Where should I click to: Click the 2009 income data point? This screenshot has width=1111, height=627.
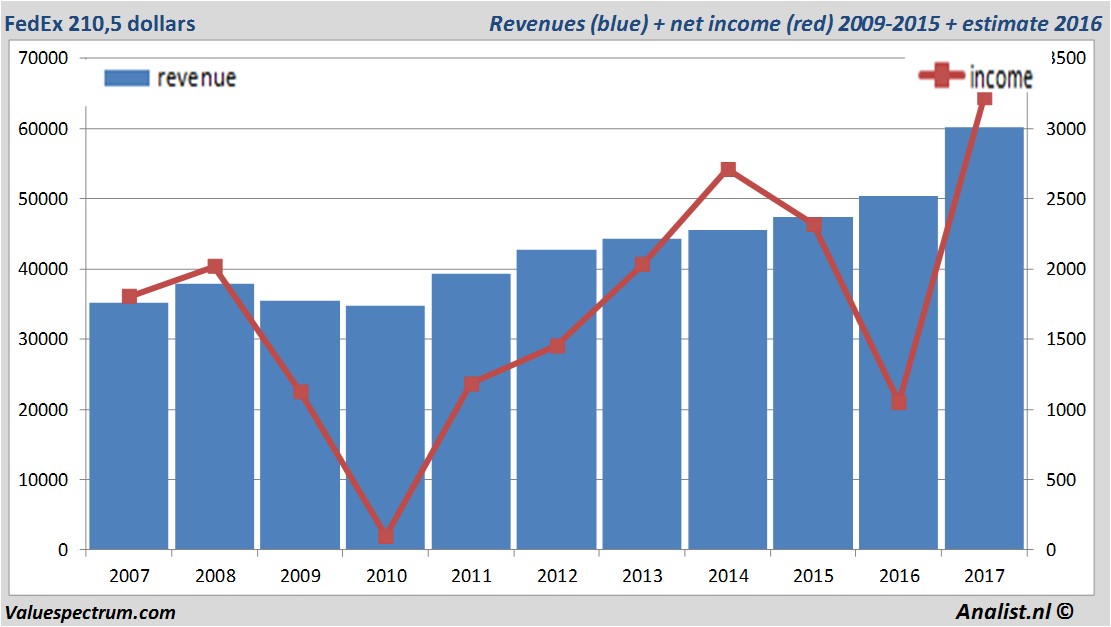pyautogui.click(x=300, y=392)
